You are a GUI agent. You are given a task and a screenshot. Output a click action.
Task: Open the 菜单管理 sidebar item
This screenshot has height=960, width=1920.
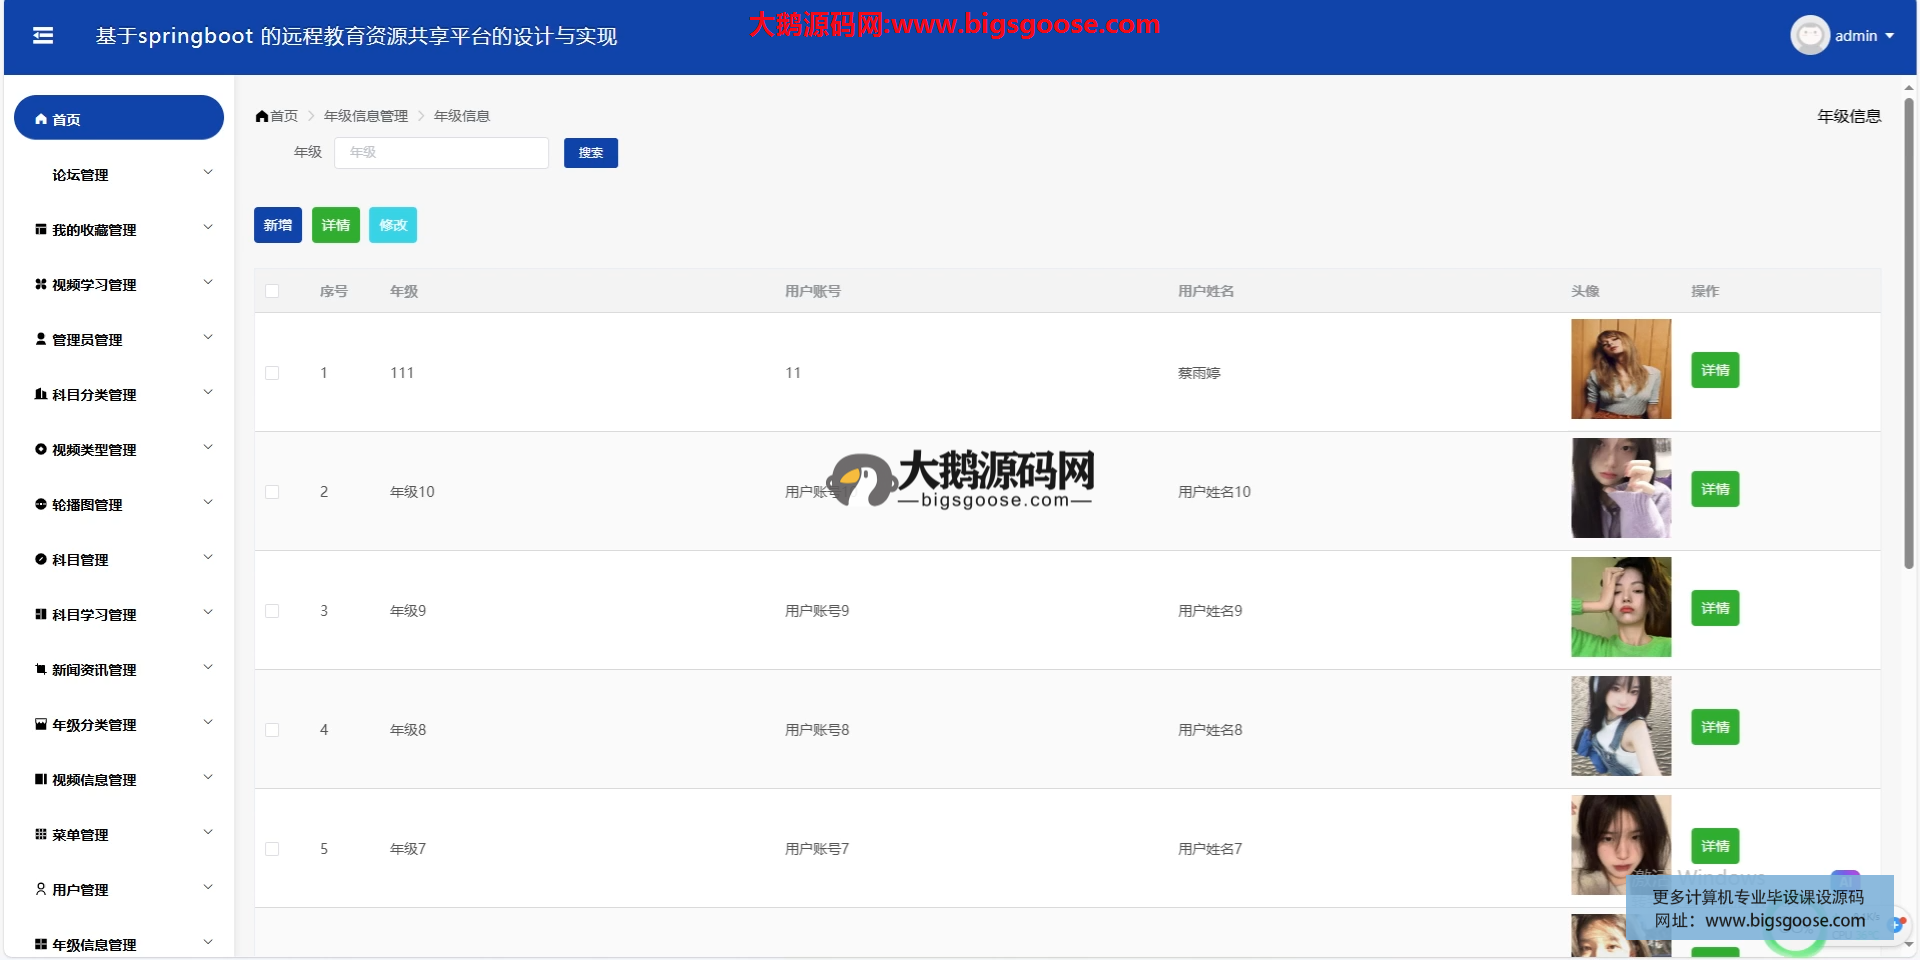click(80, 835)
